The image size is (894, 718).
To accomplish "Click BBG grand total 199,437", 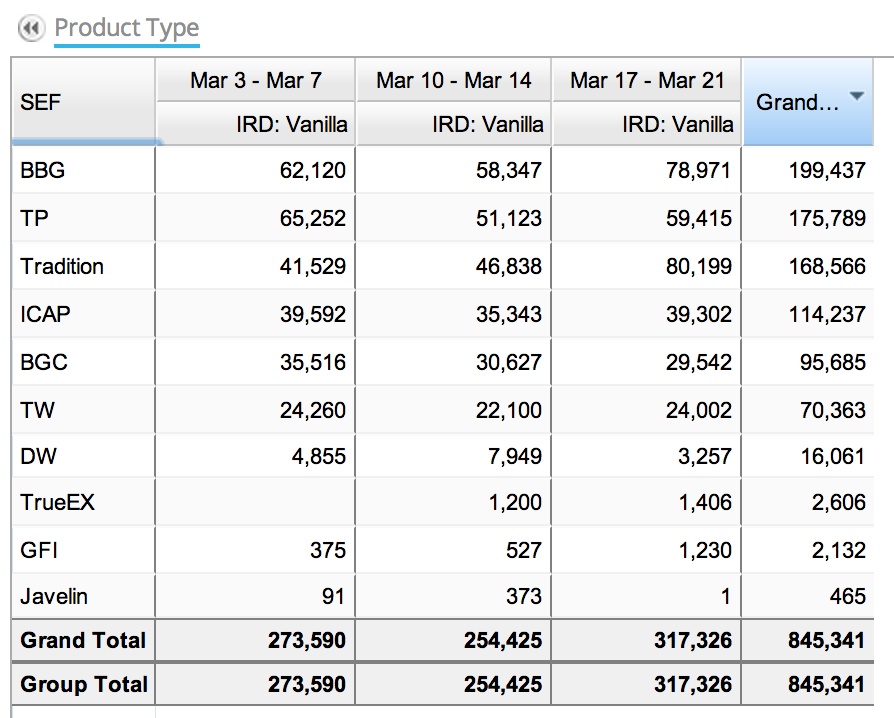I will point(827,170).
